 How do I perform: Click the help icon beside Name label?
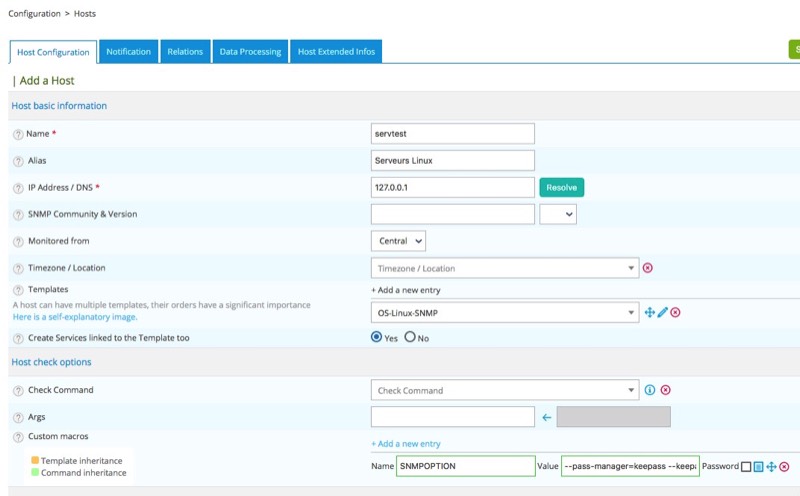tap(18, 134)
